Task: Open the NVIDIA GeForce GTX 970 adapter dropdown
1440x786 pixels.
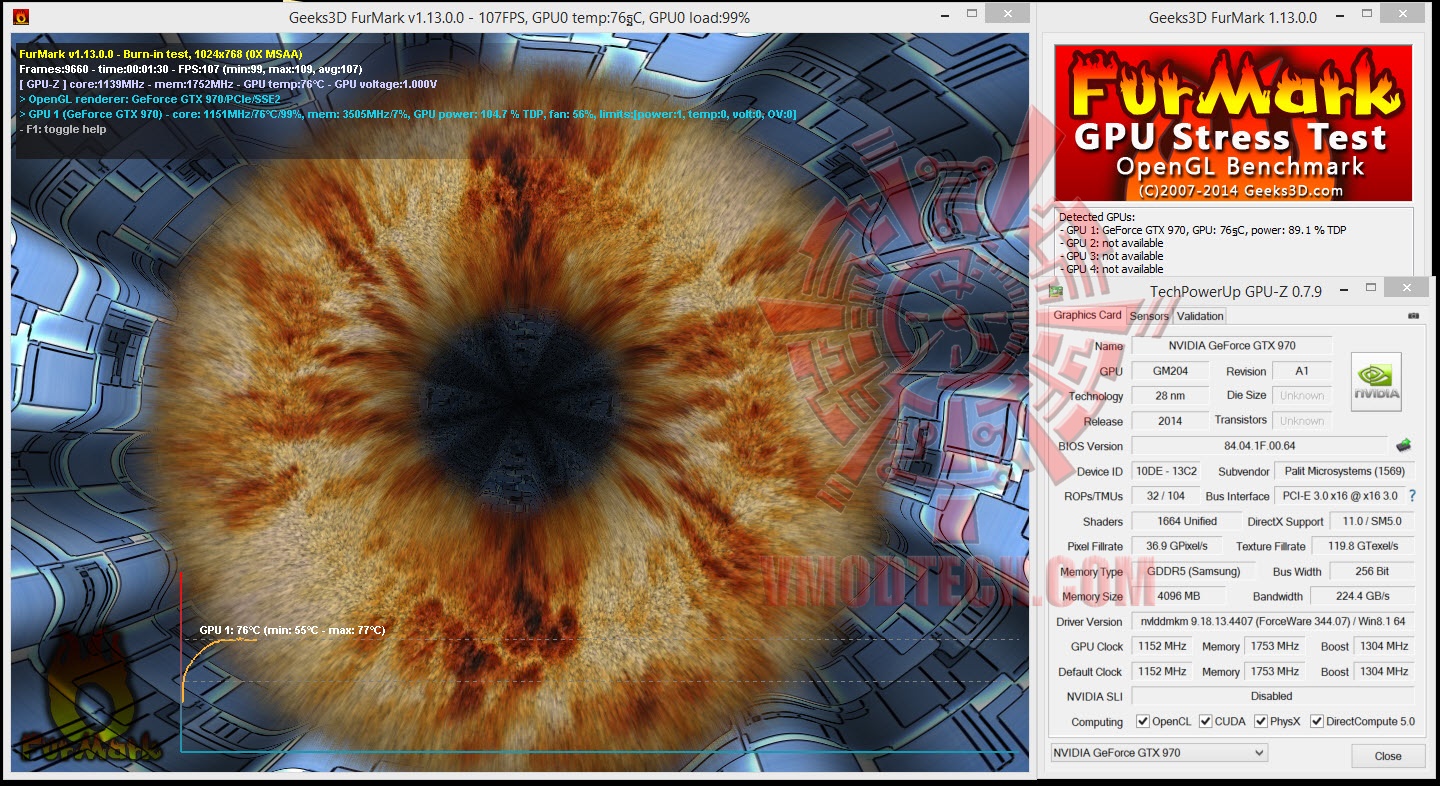Action: [1159, 753]
